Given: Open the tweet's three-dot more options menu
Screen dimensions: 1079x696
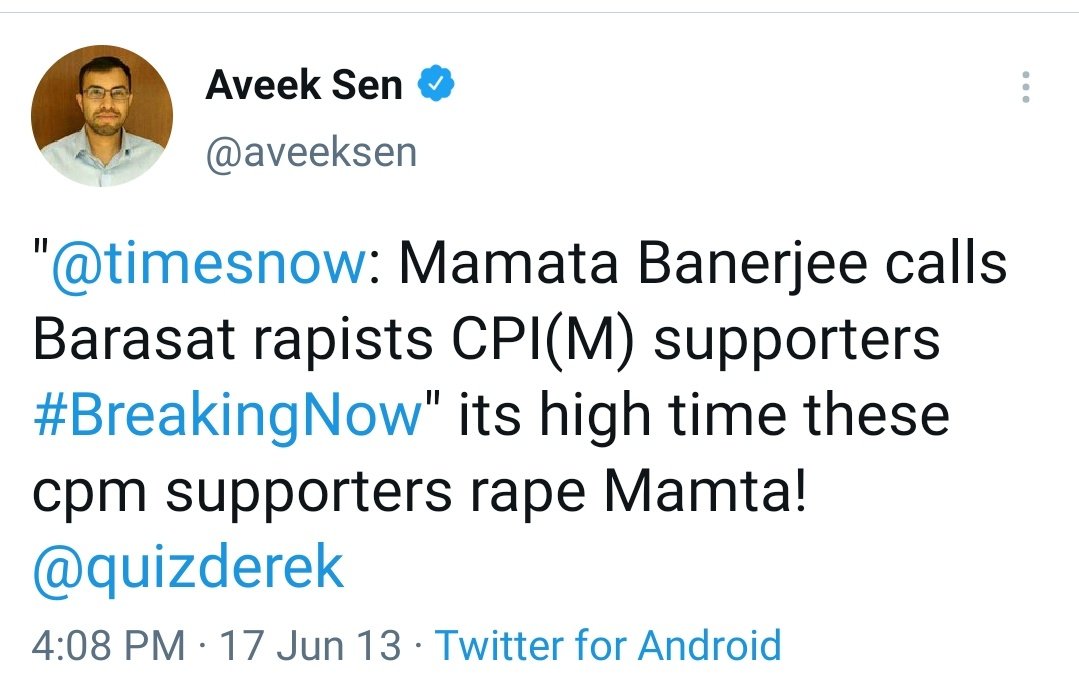Looking at the screenshot, I should coord(1025,88).
